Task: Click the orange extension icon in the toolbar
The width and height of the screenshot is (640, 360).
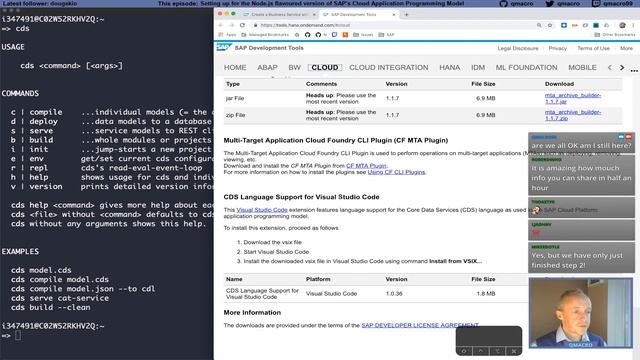Action: pos(575,25)
